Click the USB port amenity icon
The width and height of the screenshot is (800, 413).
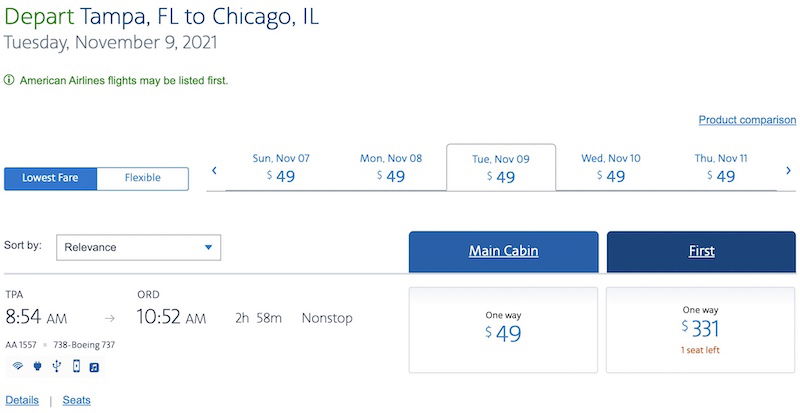point(57,366)
